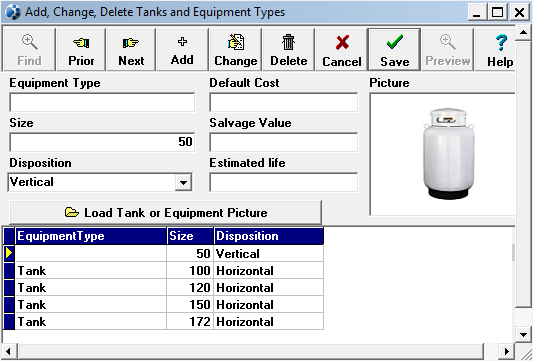Click the Add plus icon button

[183, 50]
